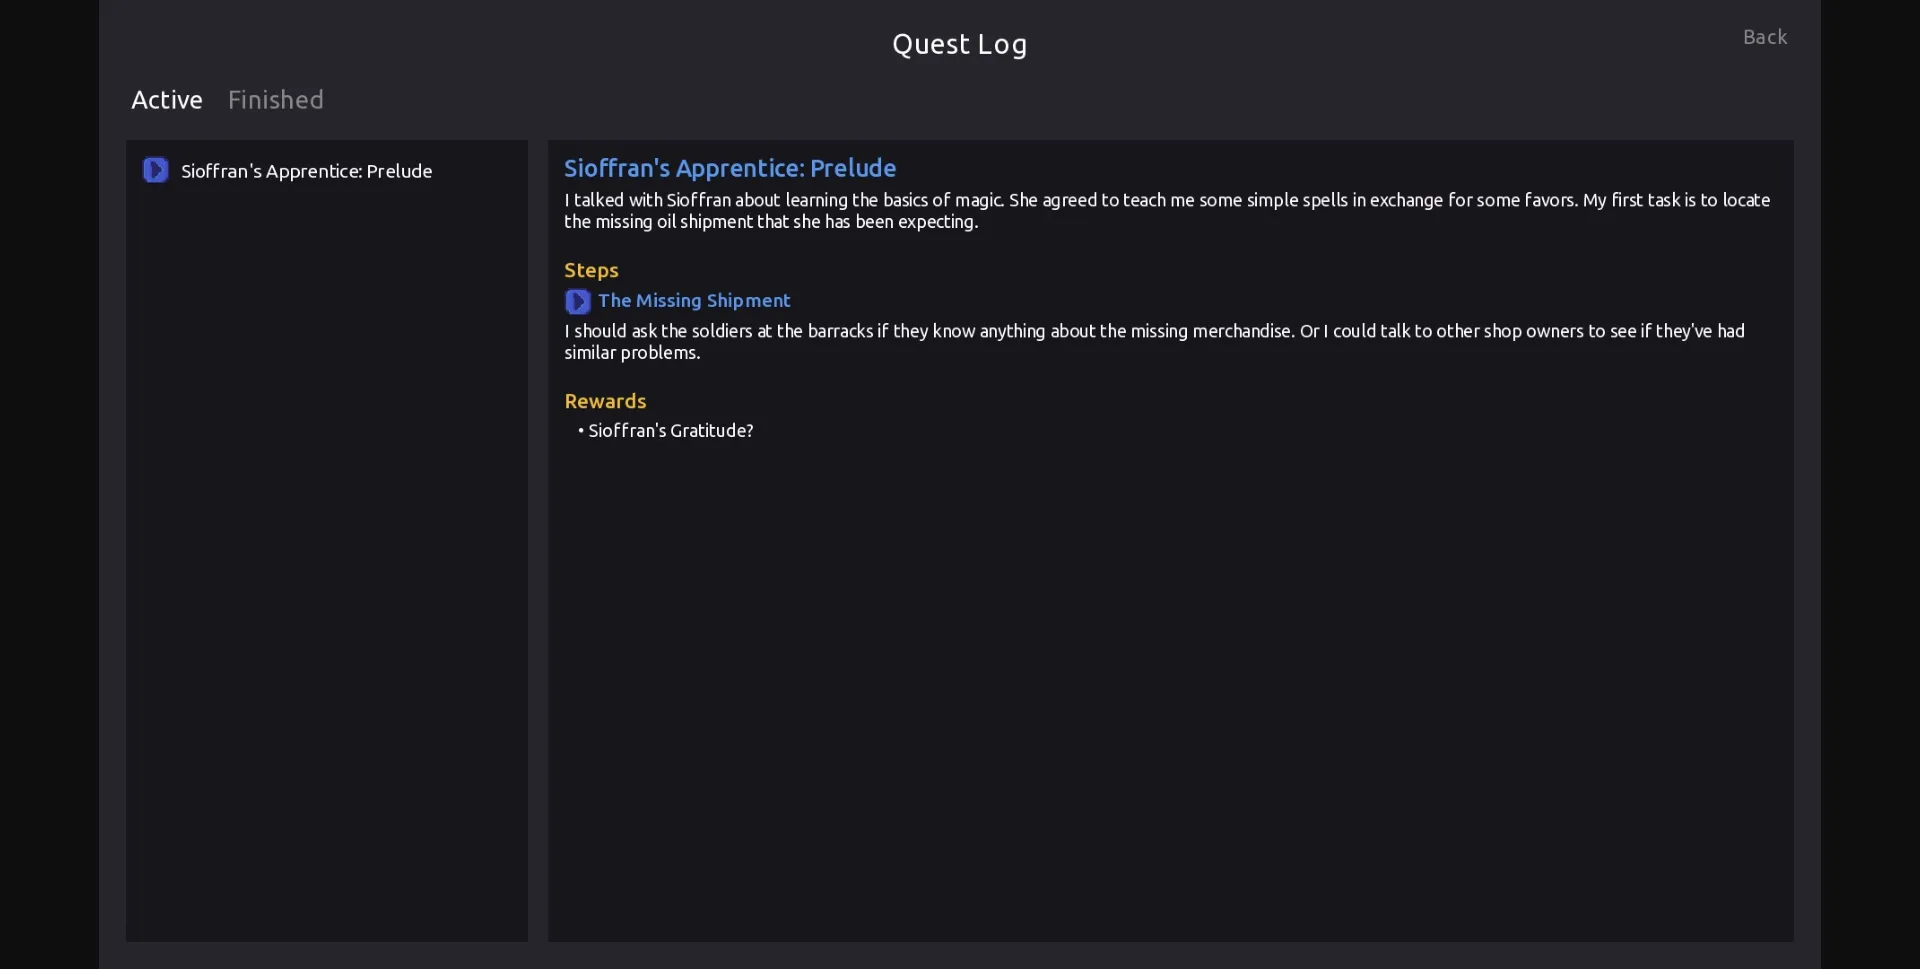The height and width of the screenshot is (969, 1920).
Task: Click the blue quest title in the details panel
Action: pos(729,168)
